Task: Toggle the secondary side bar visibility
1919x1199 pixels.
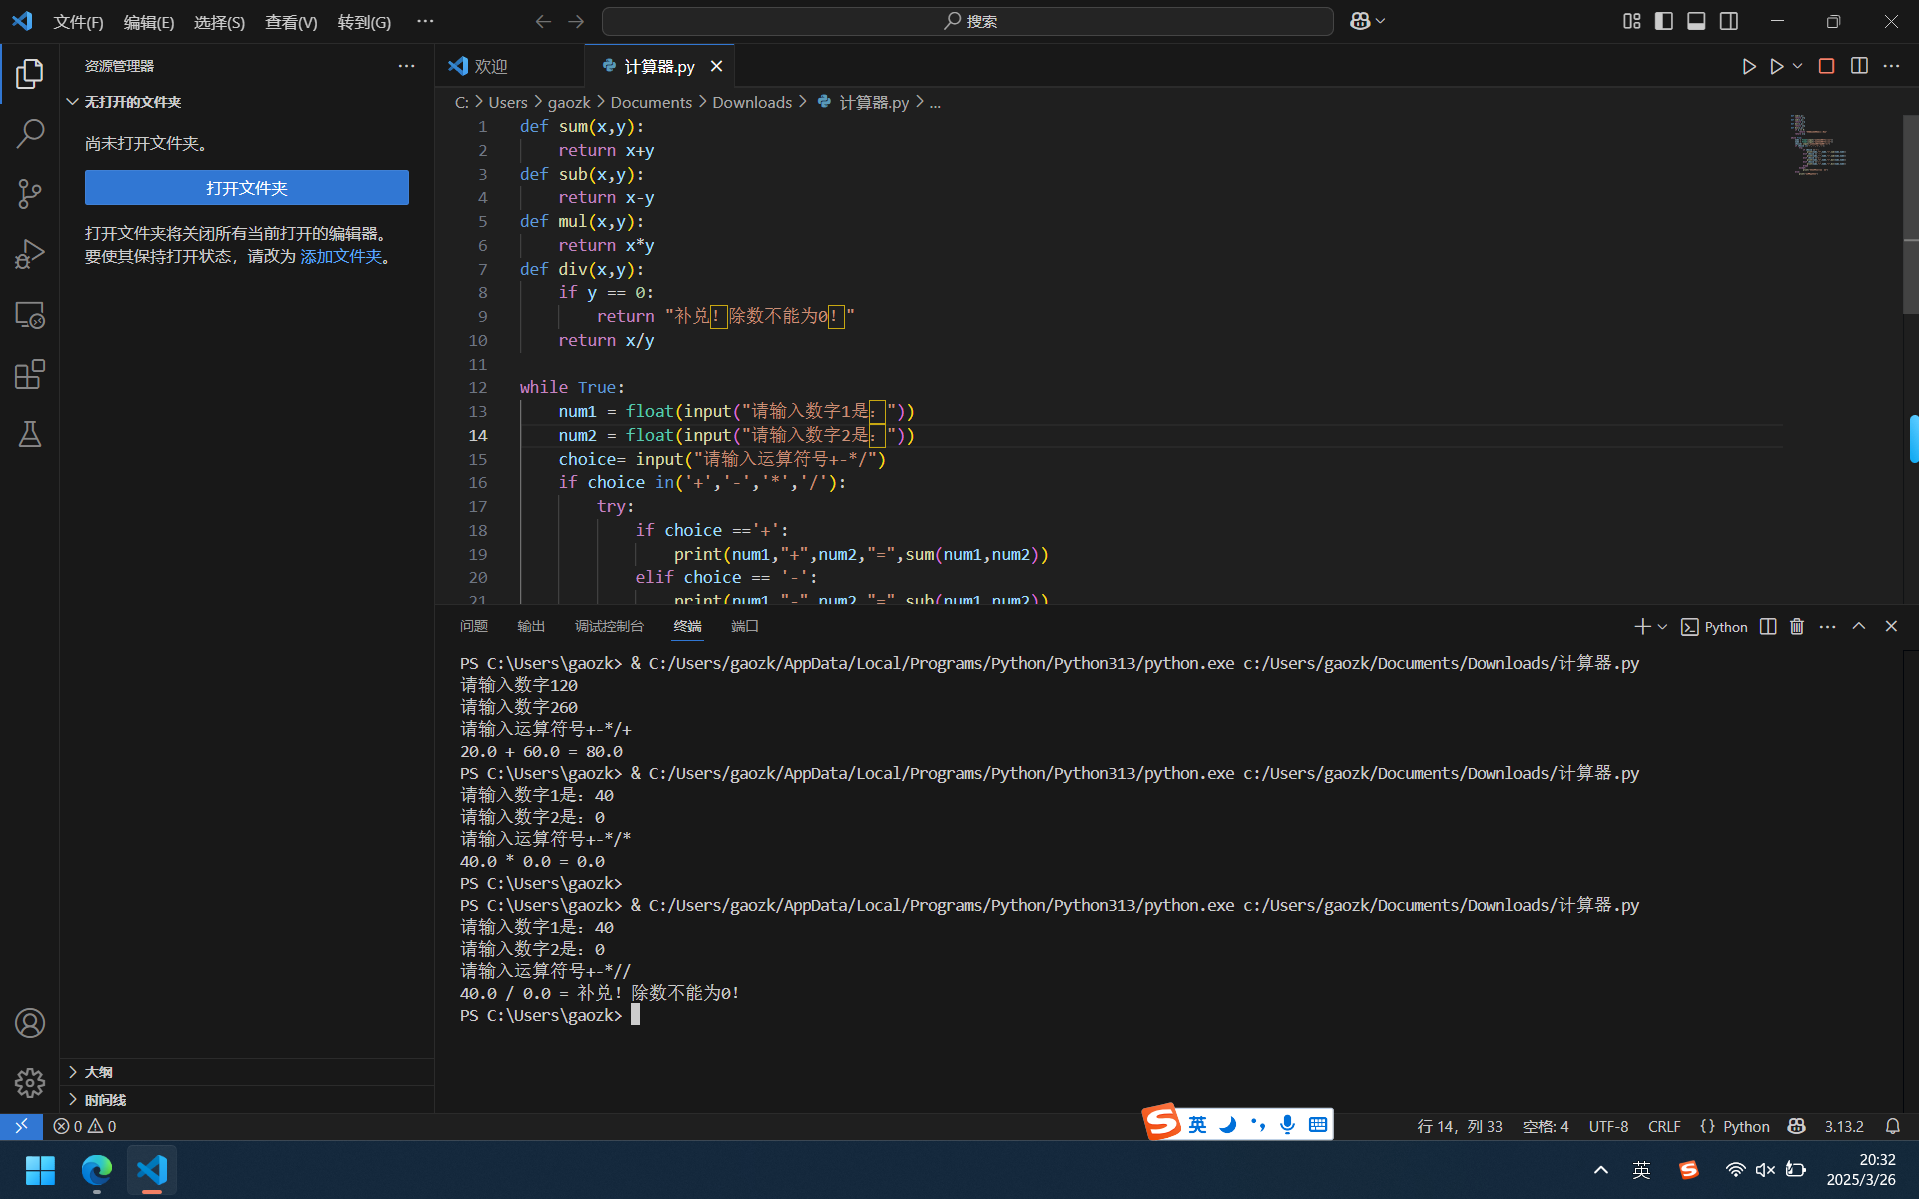Action: pos(1729,21)
